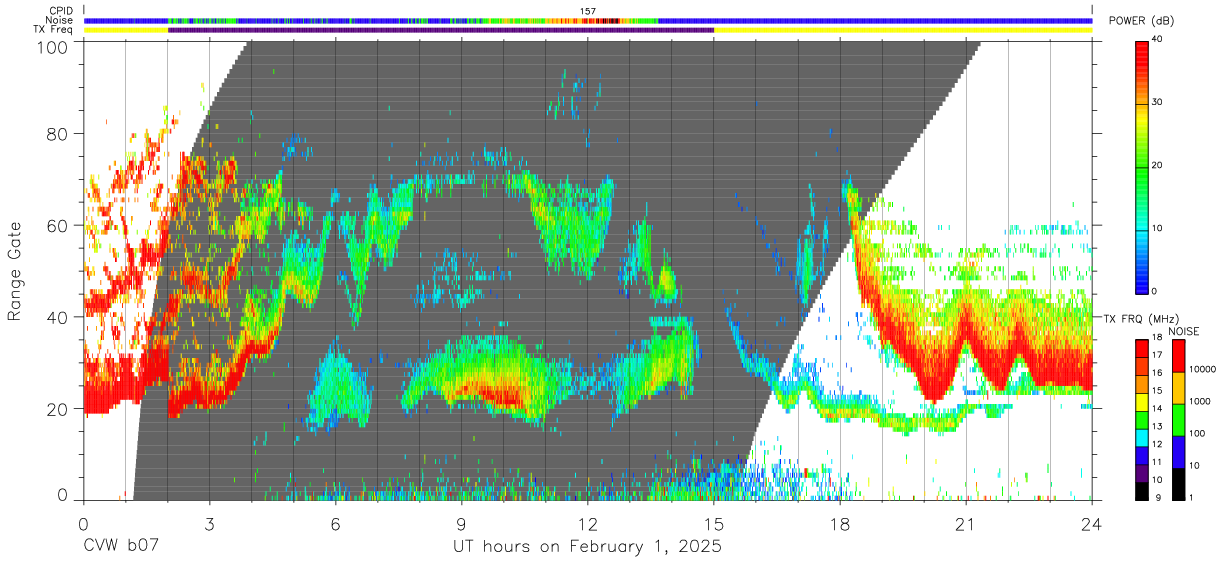Click the 'NOISE' legend title

pyautogui.click(x=1184, y=330)
